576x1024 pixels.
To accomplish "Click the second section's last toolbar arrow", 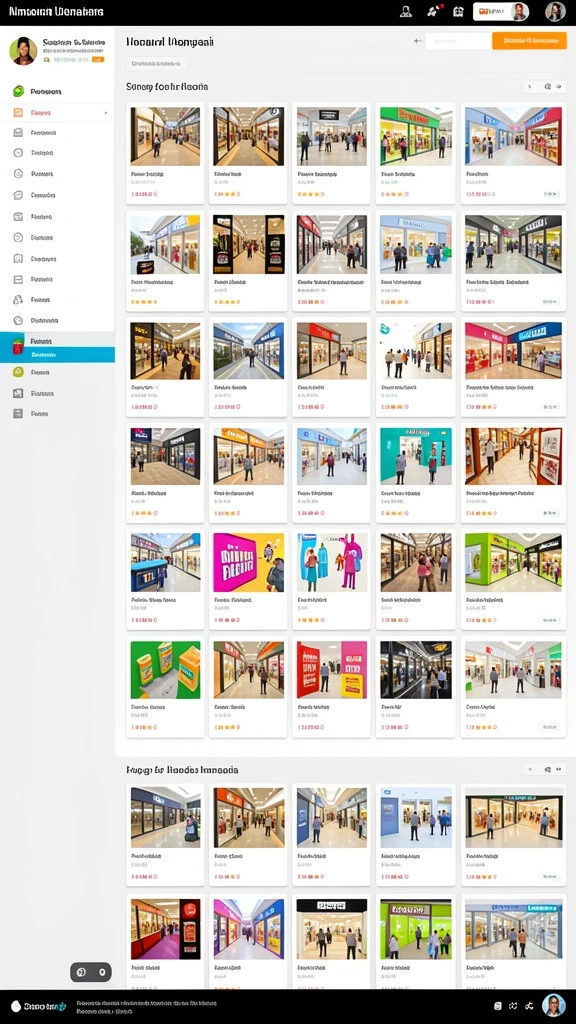I will coord(559,769).
